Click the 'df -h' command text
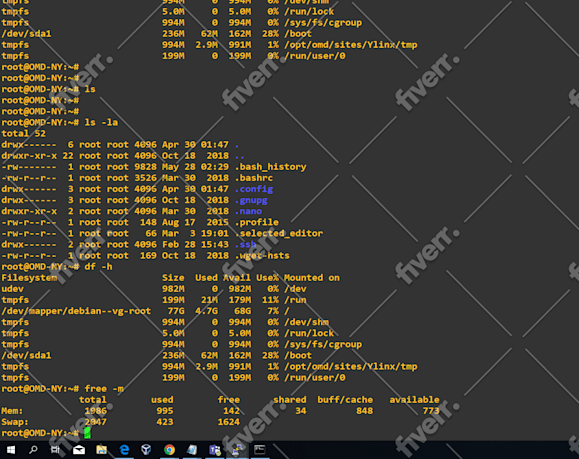 tap(98, 267)
